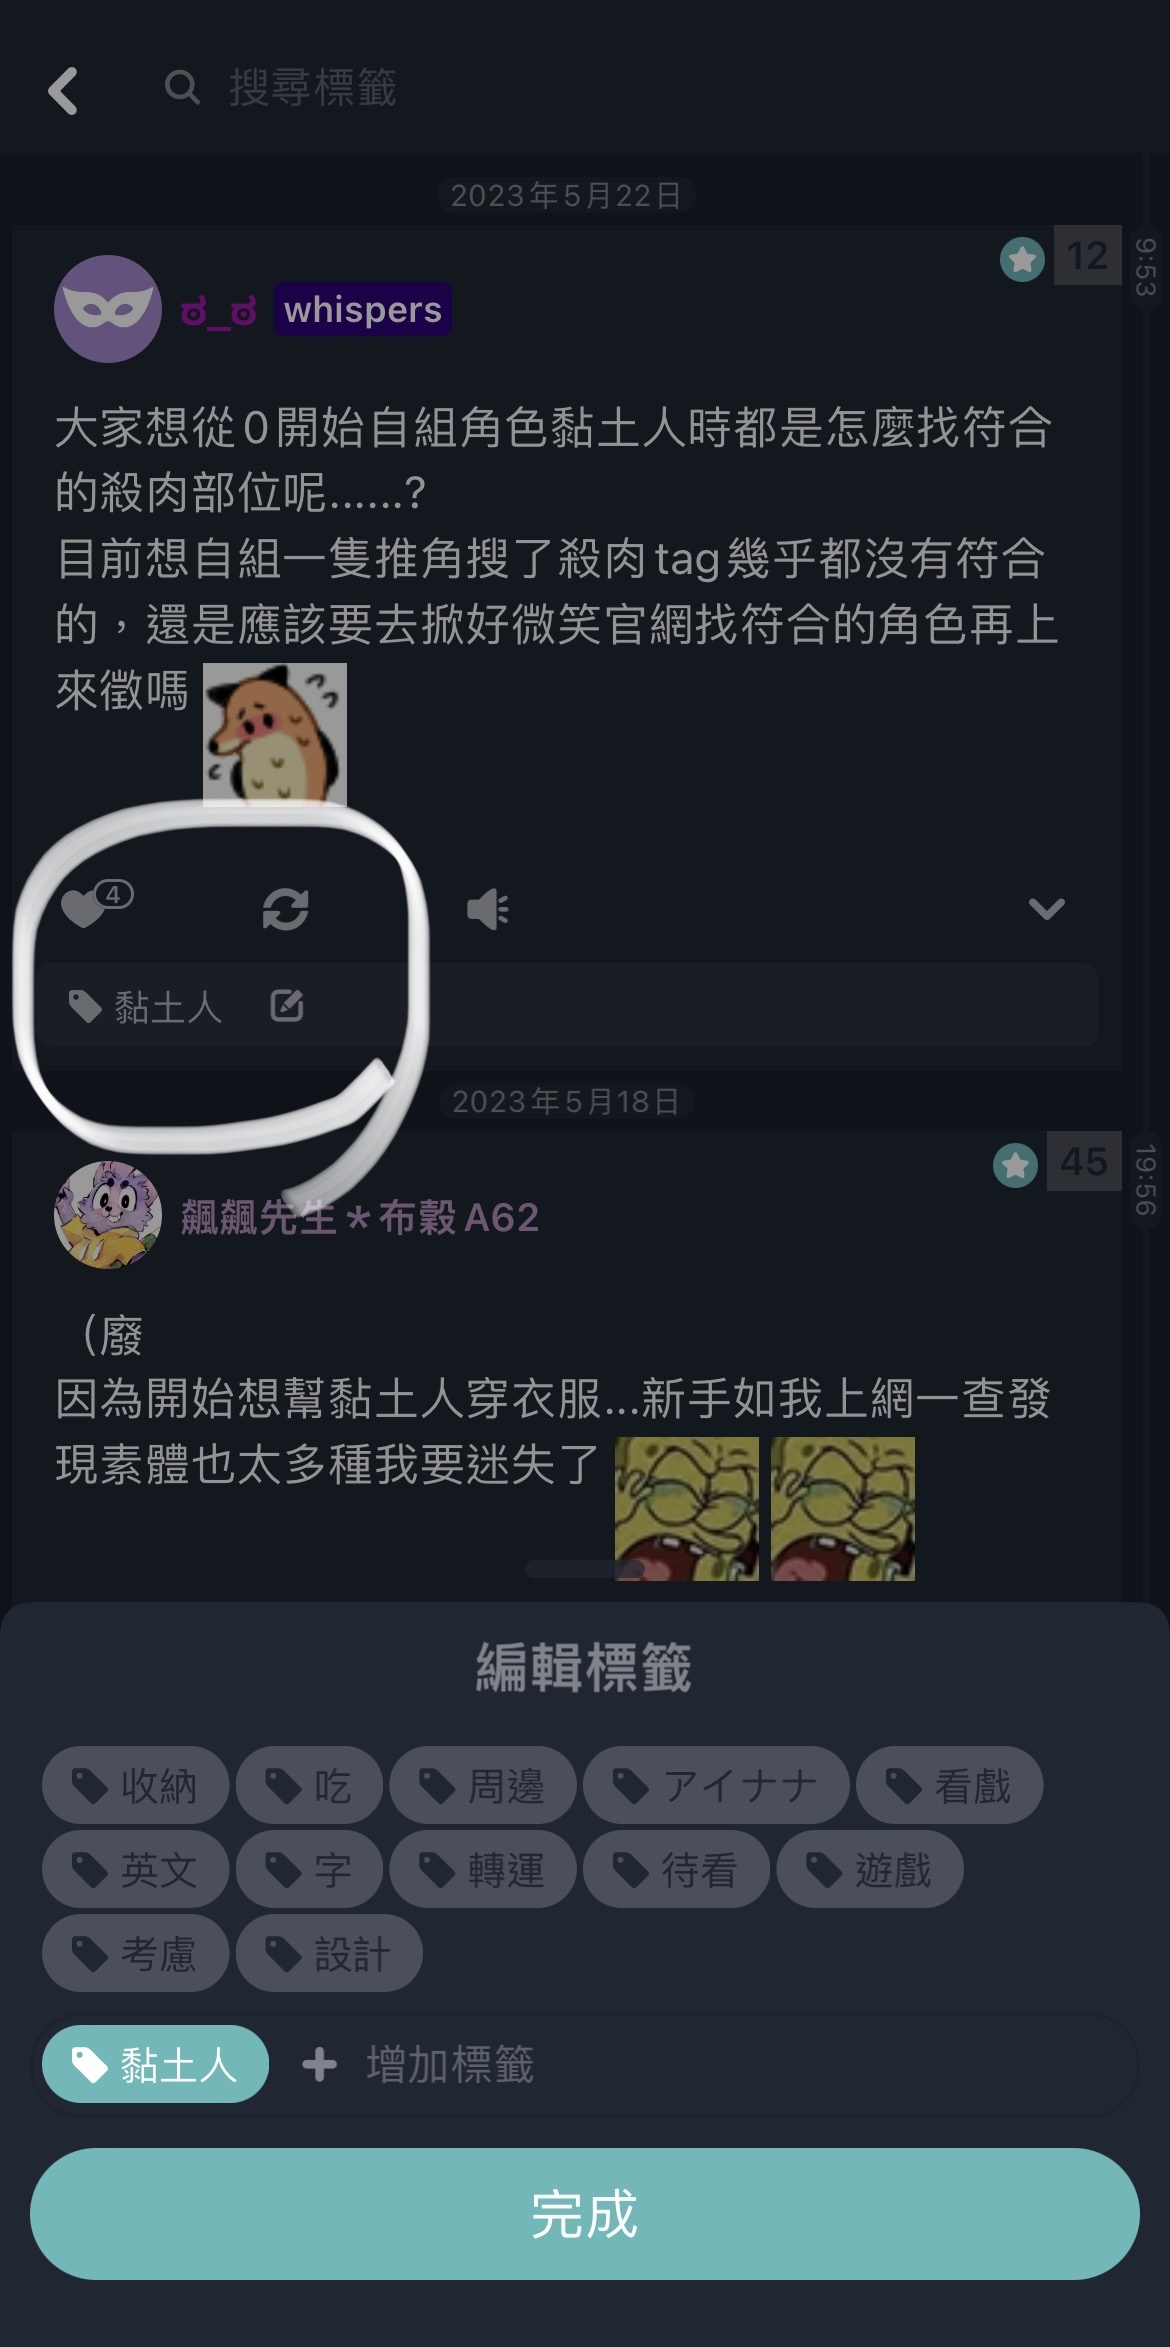Replurk the post using the refresh arrows icon
The height and width of the screenshot is (2347, 1170).
point(285,909)
